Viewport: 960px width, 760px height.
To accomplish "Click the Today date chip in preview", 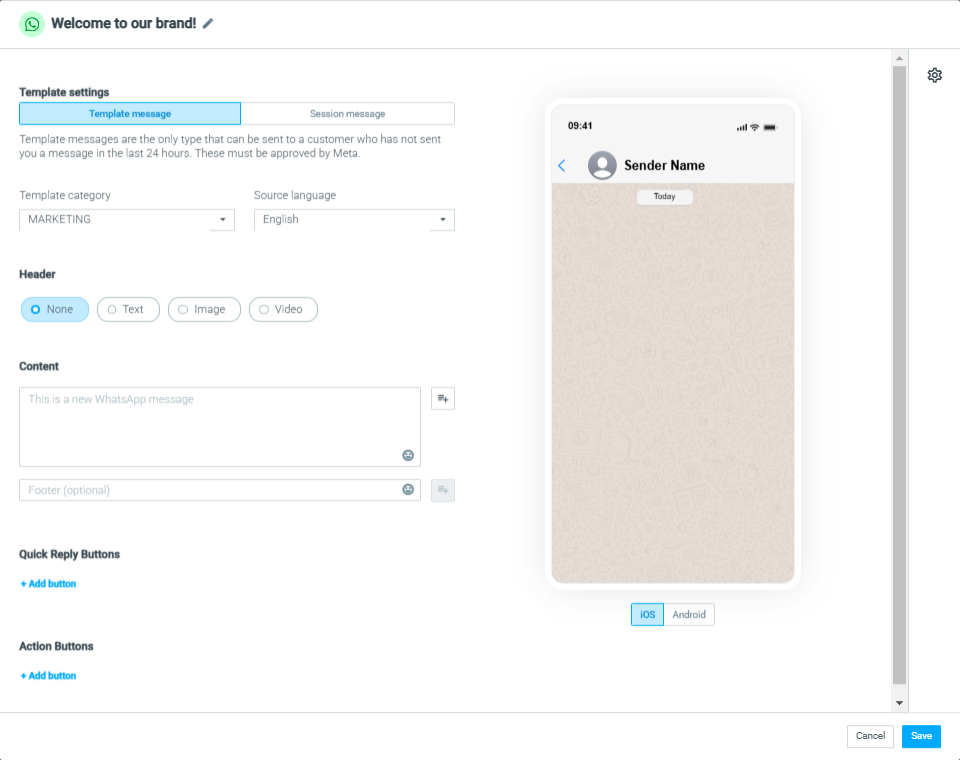I will 664,197.
